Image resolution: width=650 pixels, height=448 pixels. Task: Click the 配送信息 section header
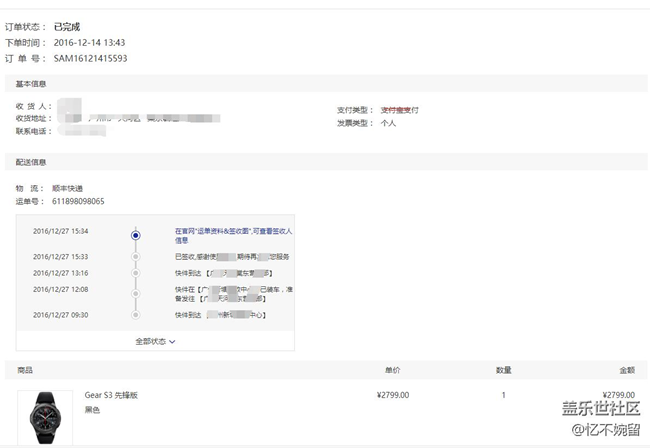[x=30, y=161]
